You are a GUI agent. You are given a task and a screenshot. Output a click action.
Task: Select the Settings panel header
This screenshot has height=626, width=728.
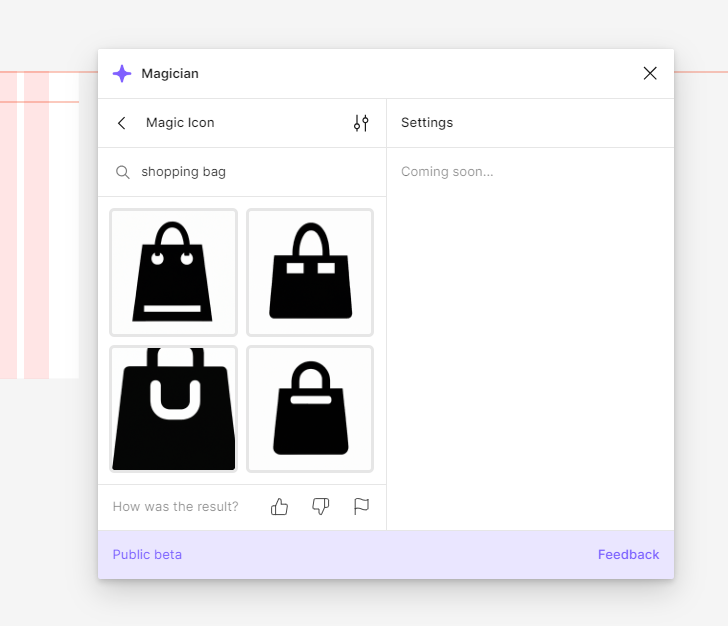tap(427, 123)
